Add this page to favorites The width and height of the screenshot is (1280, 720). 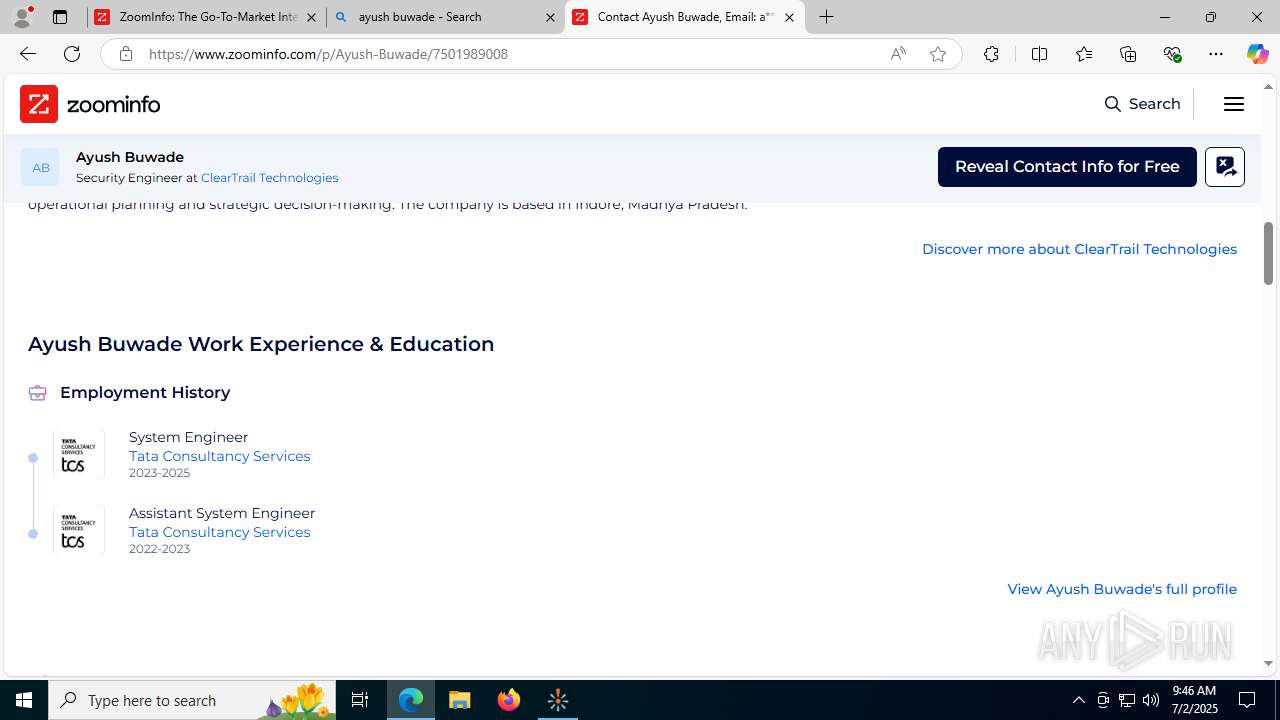point(938,54)
